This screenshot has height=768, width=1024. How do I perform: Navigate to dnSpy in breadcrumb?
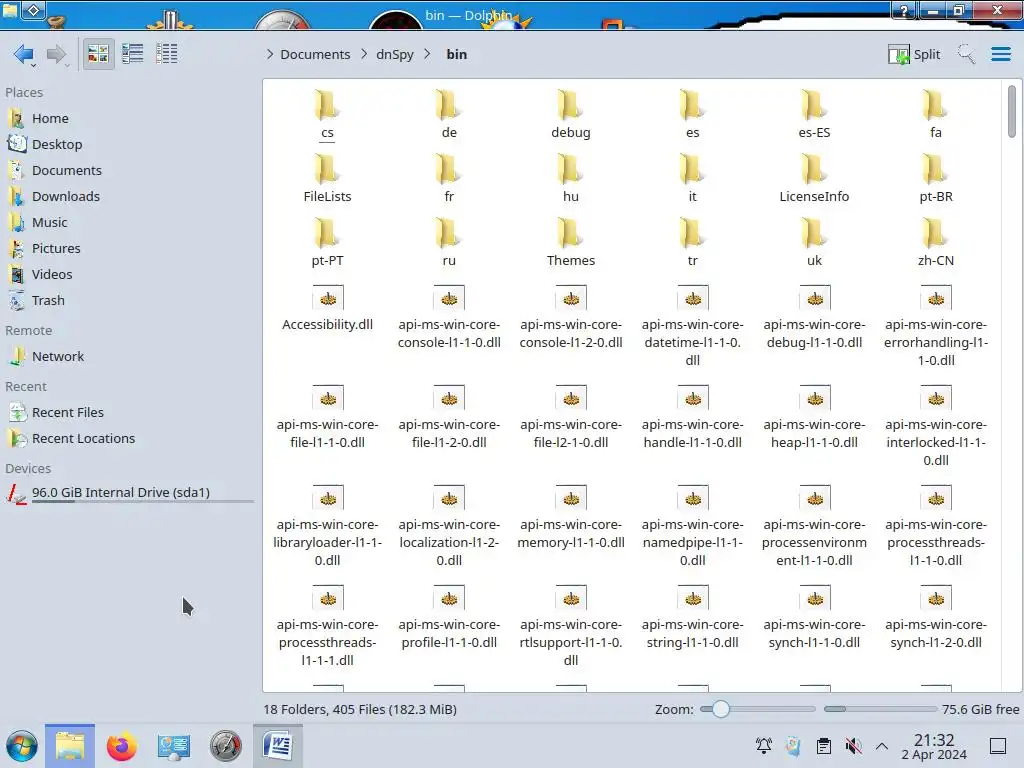pyautogui.click(x=394, y=54)
